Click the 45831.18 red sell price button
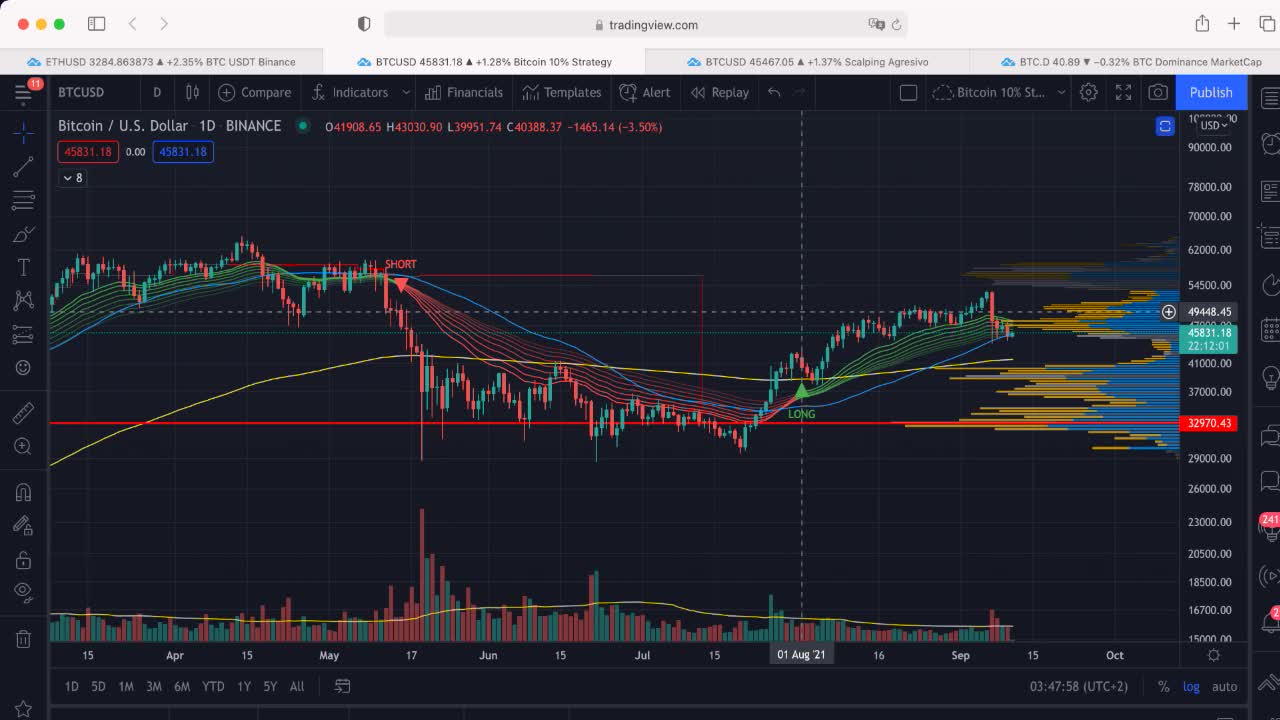1280x720 pixels. (x=88, y=152)
